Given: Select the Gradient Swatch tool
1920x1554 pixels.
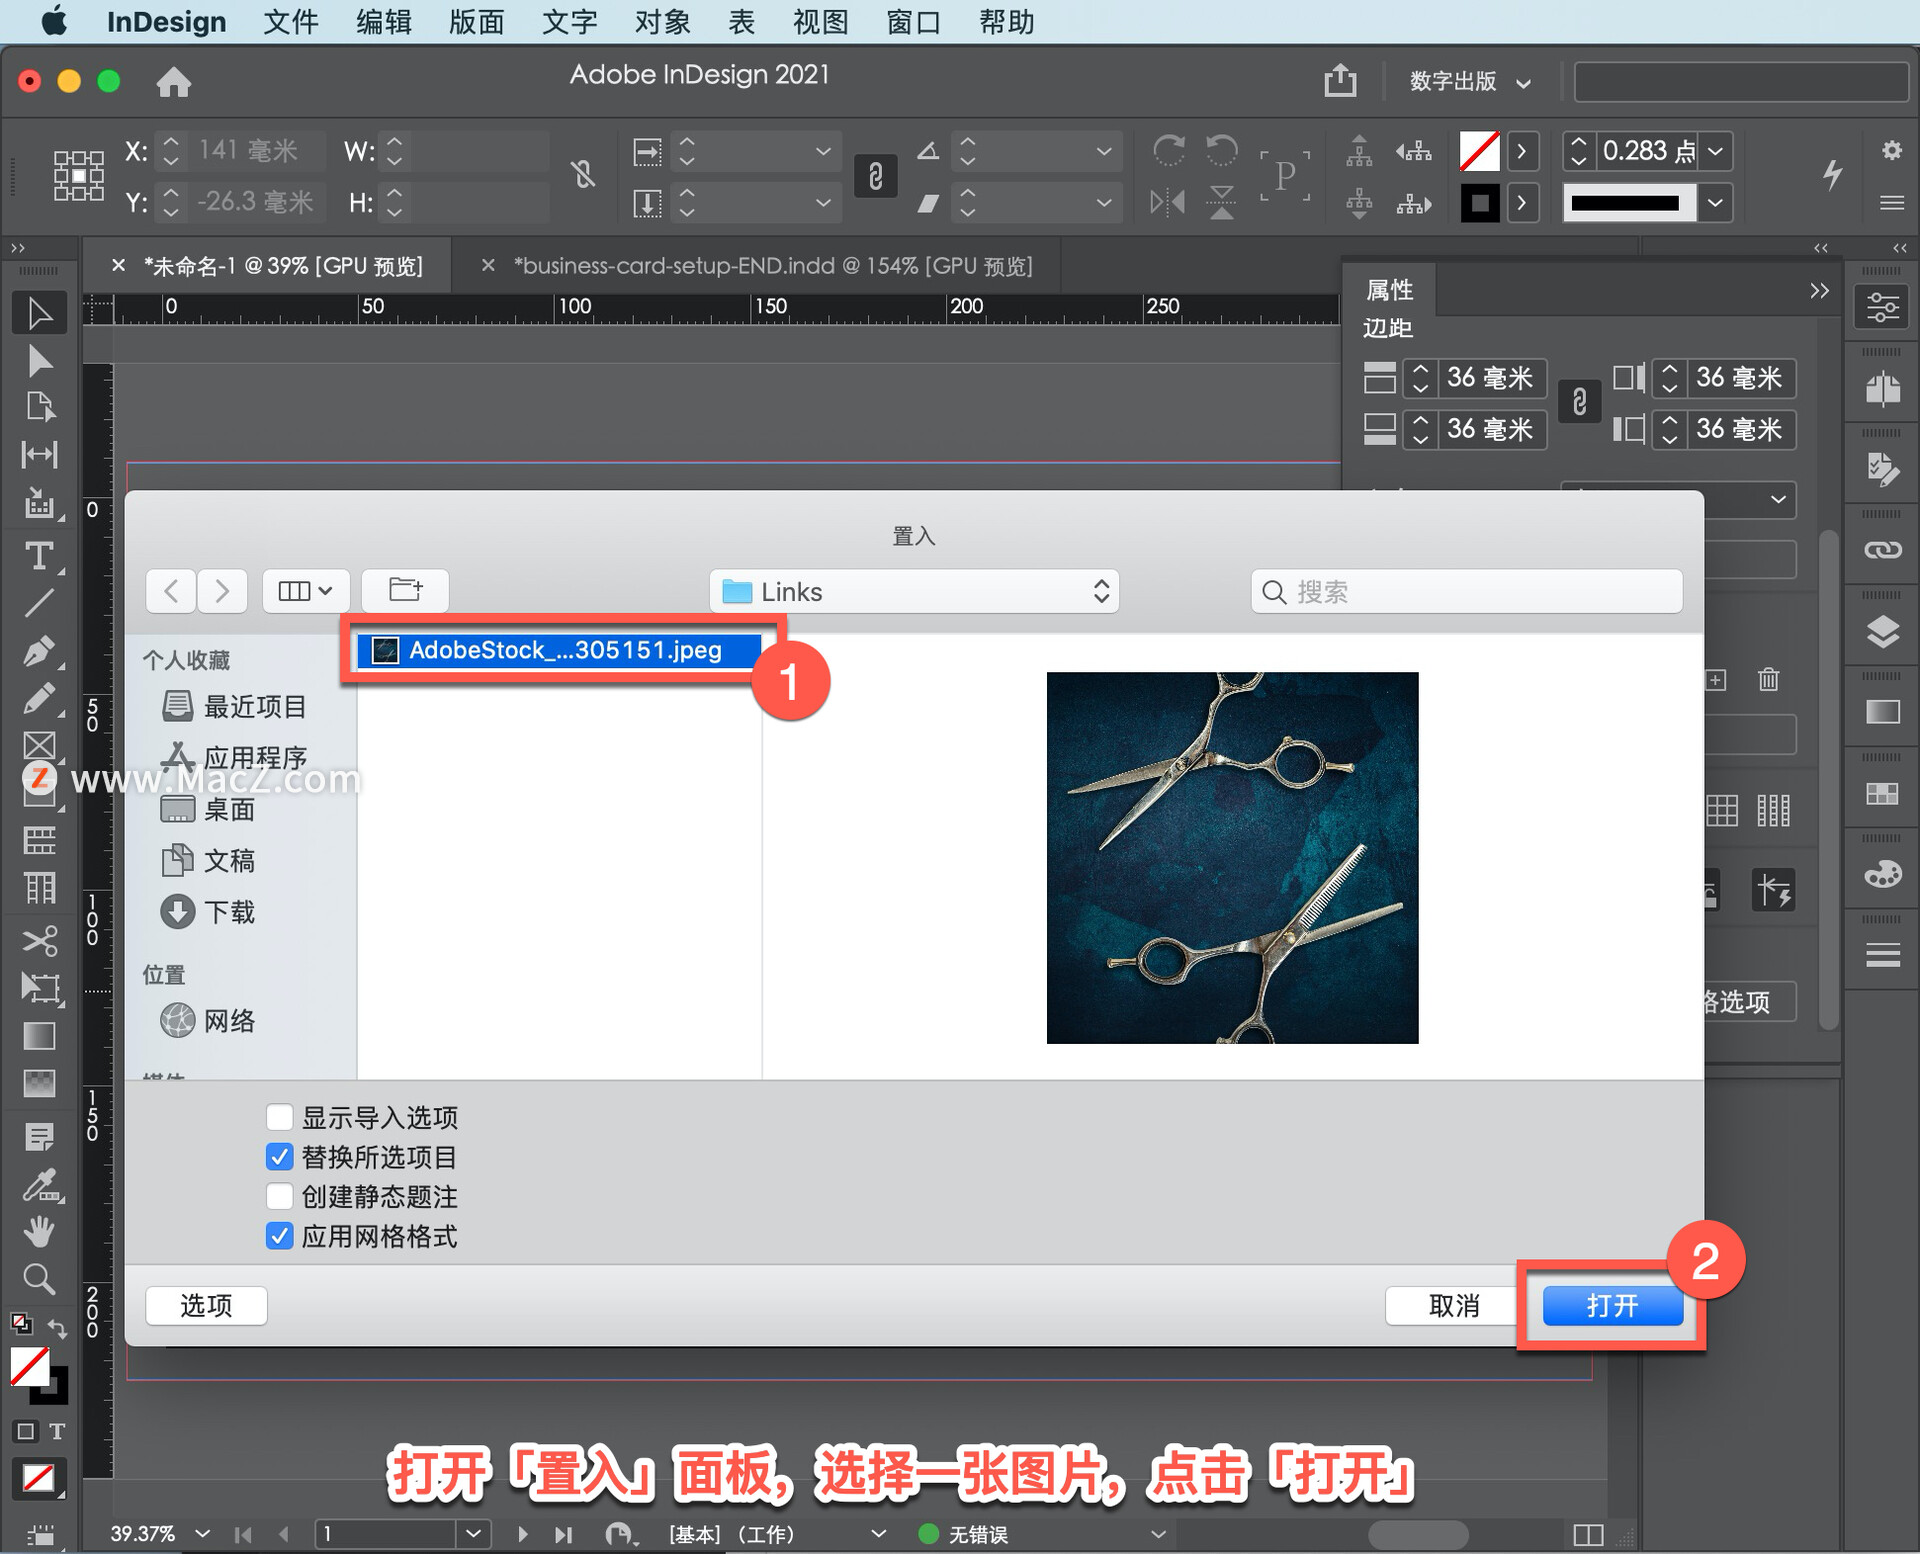Looking at the screenshot, I should pos(40,1036).
